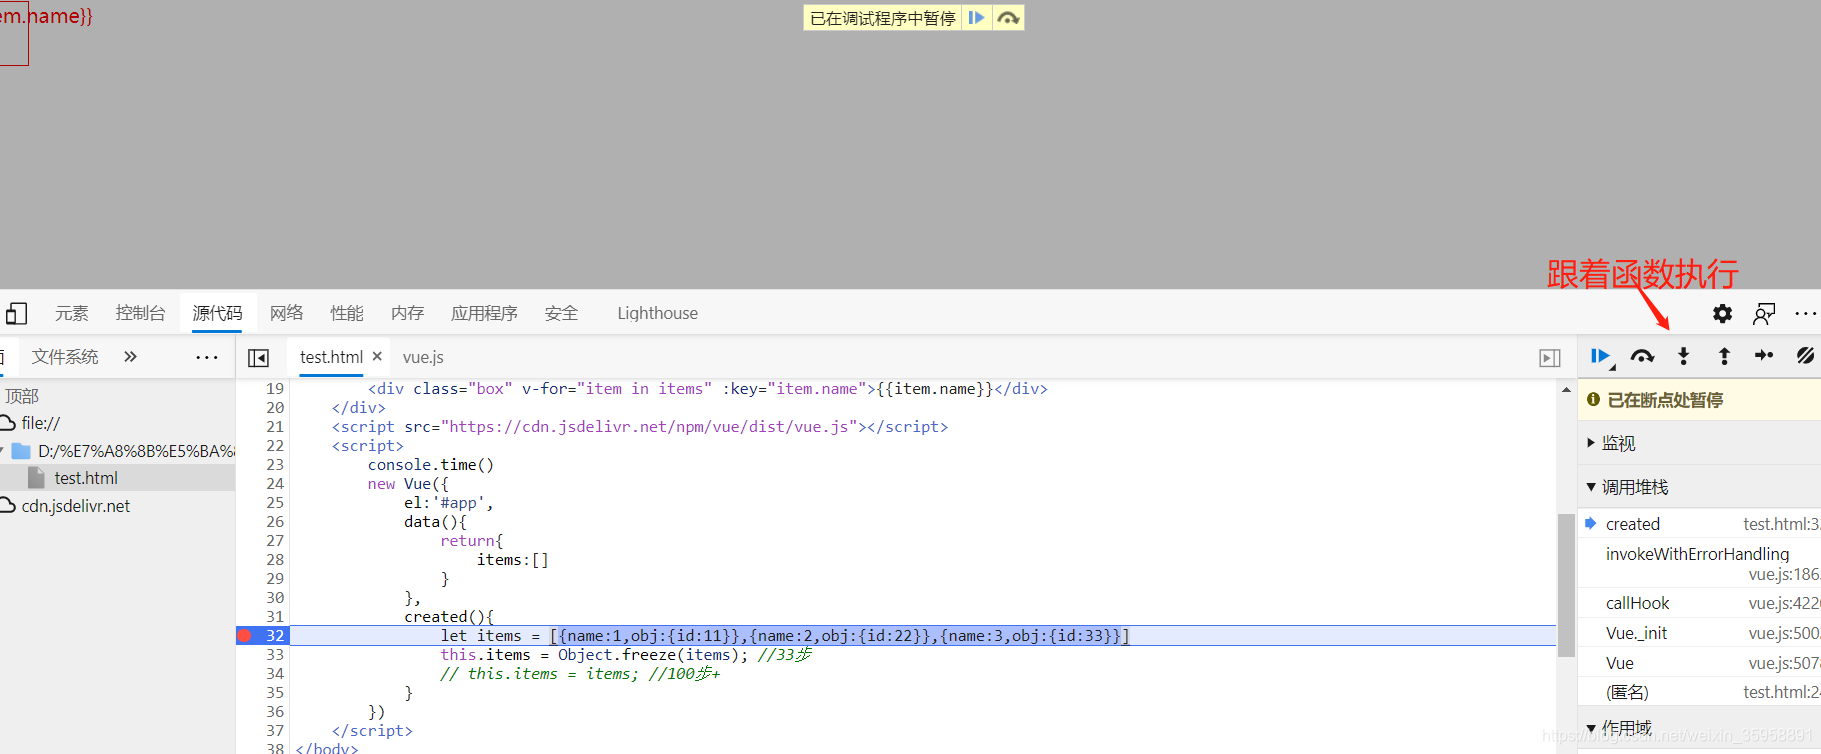
Task: Click the Step over function icon
Action: coord(1642,356)
